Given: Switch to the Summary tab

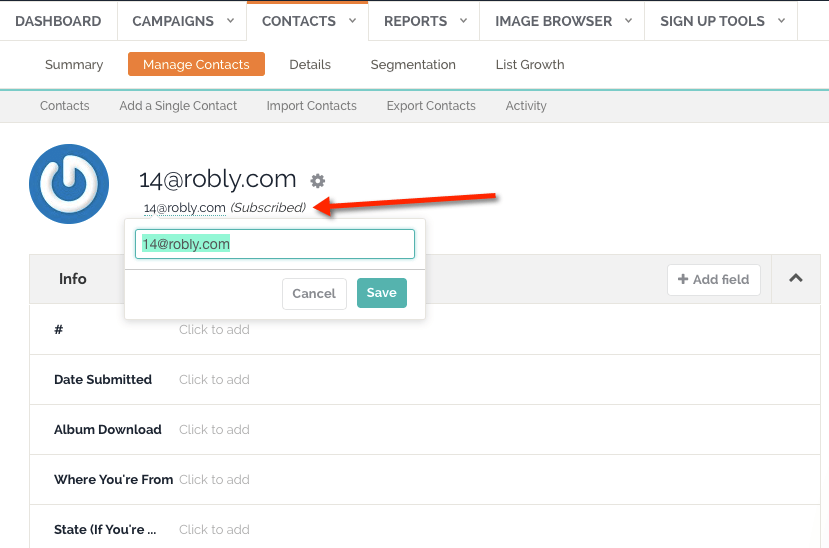Looking at the screenshot, I should coord(74,64).
